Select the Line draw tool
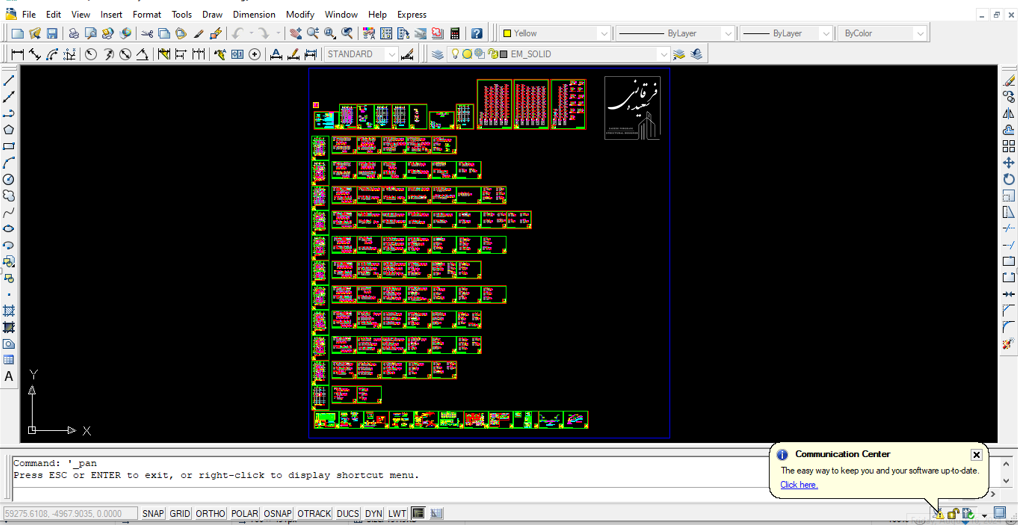This screenshot has height=525, width=1018. coord(9,80)
